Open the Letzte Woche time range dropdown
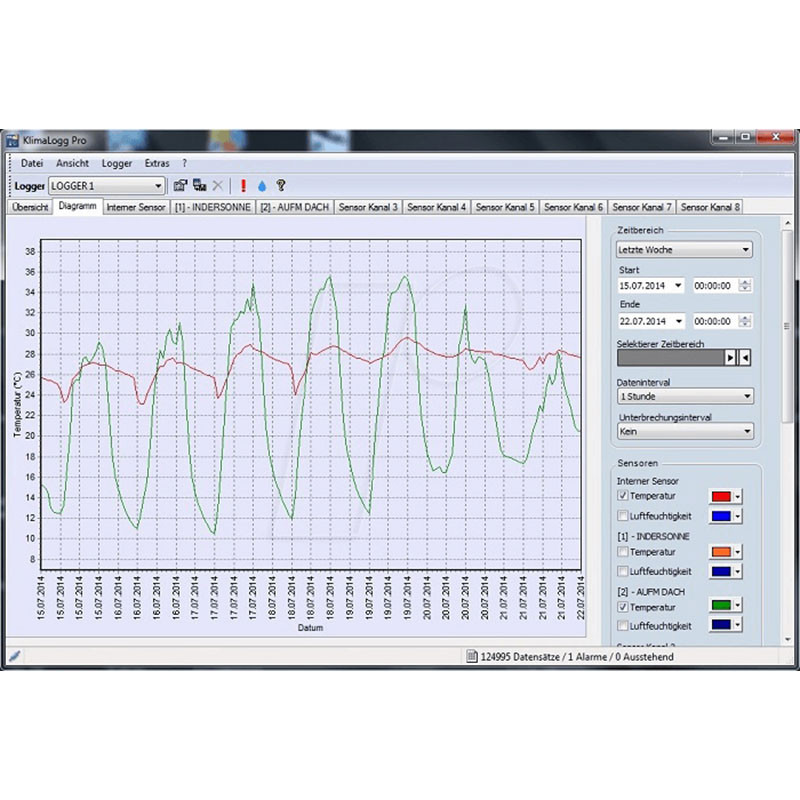This screenshot has height=800, width=800. coord(684,249)
